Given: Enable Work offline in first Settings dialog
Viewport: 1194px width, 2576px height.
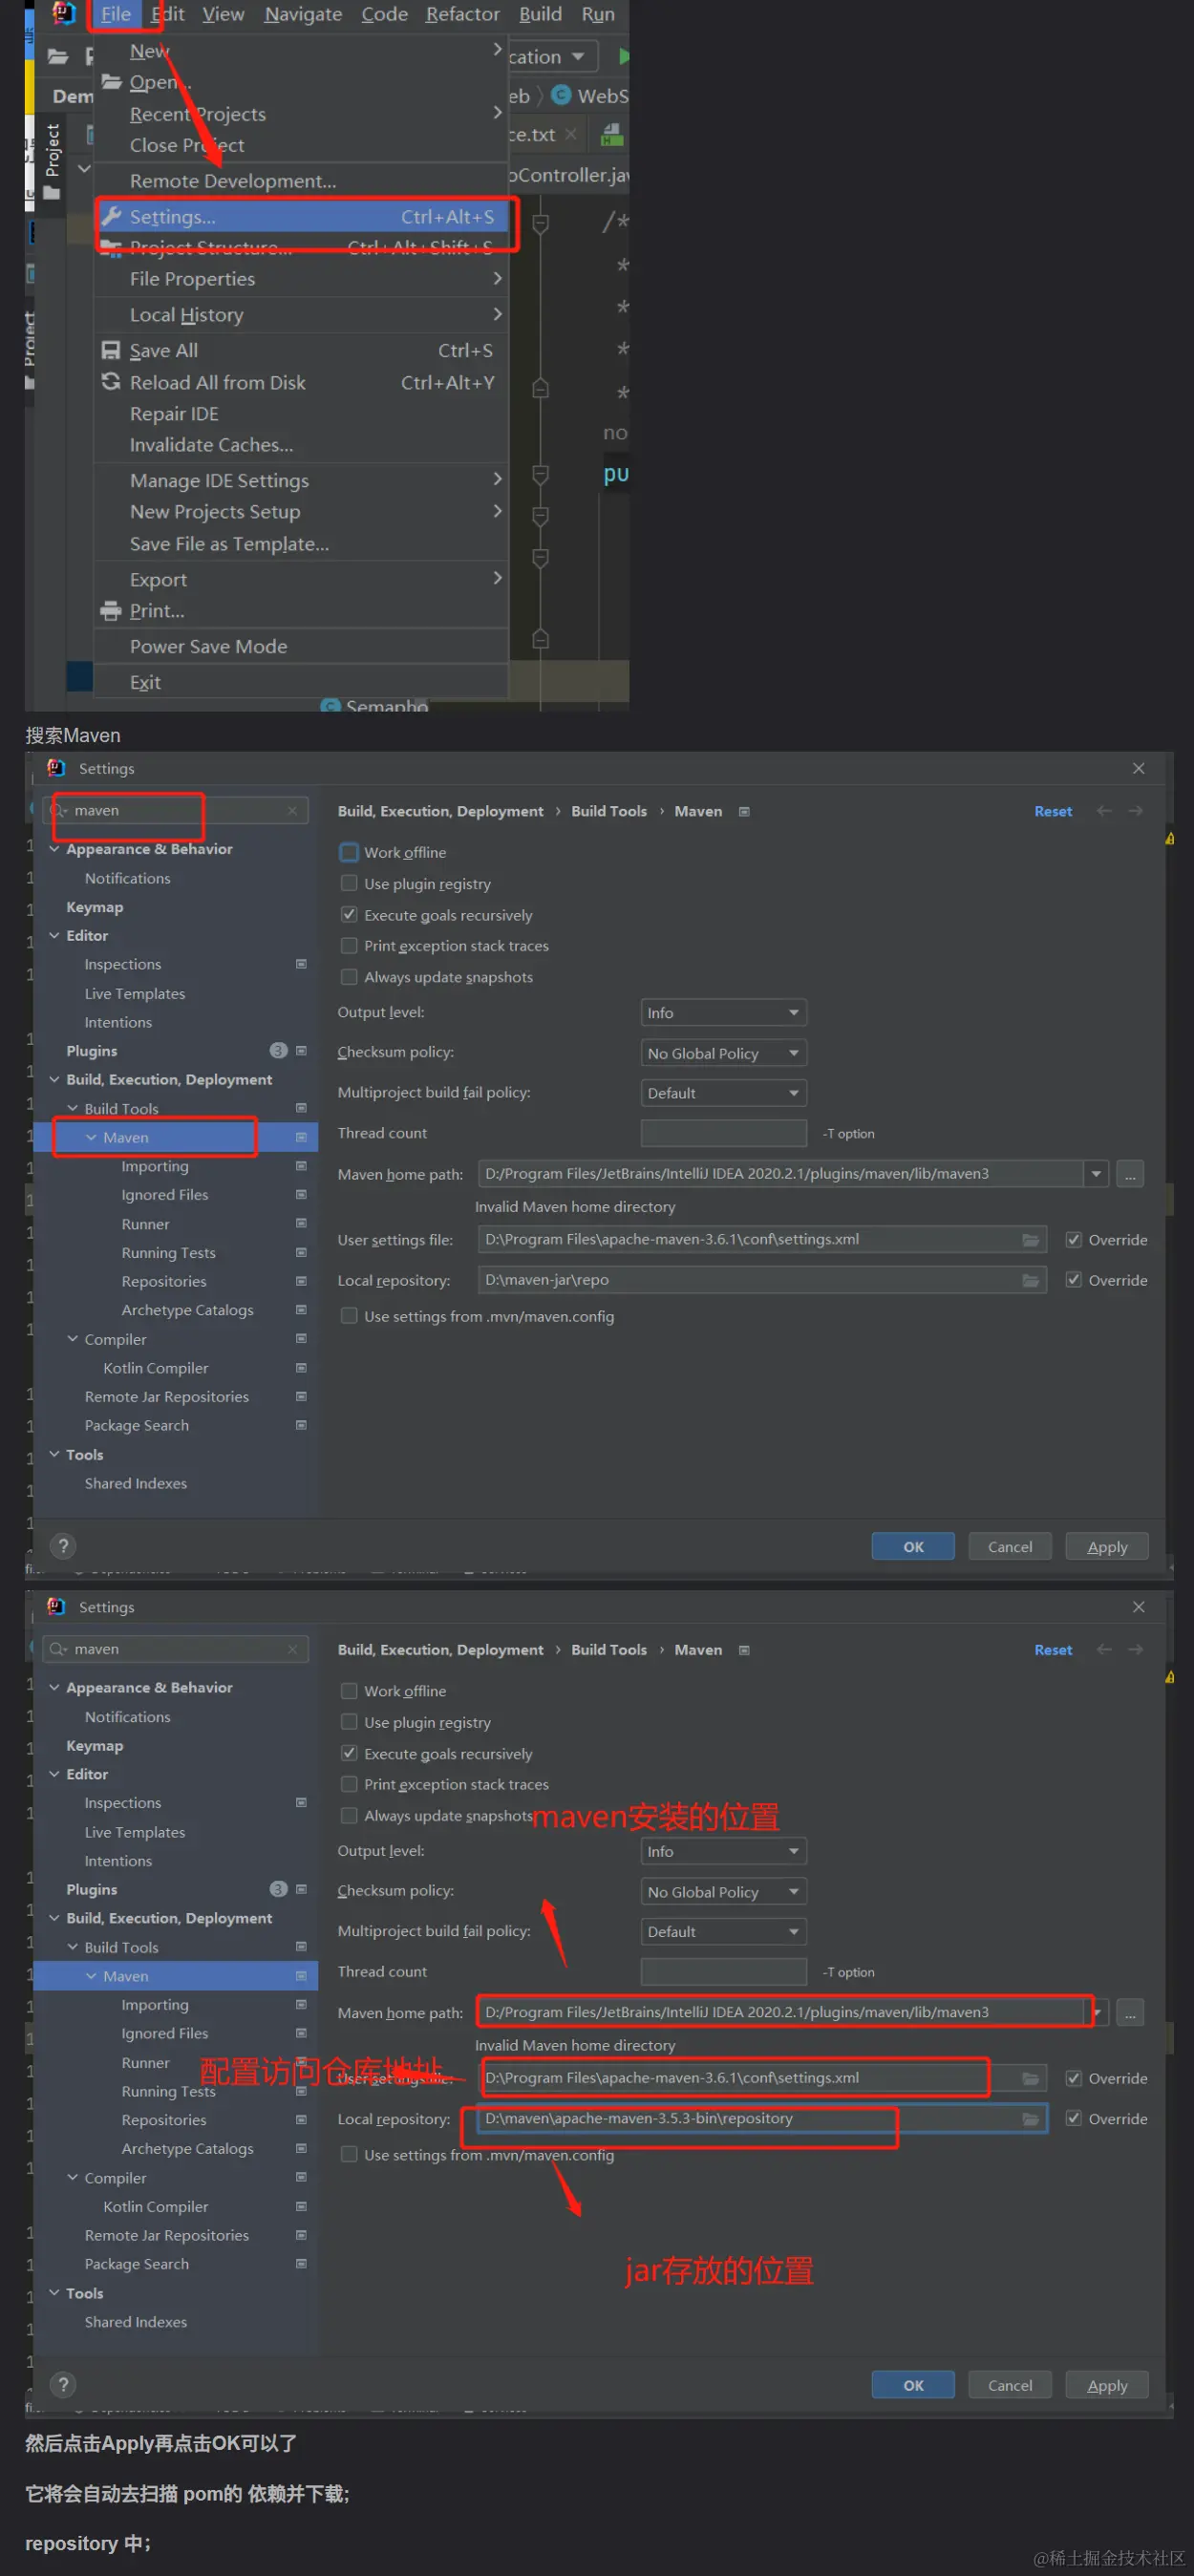Looking at the screenshot, I should click(349, 852).
